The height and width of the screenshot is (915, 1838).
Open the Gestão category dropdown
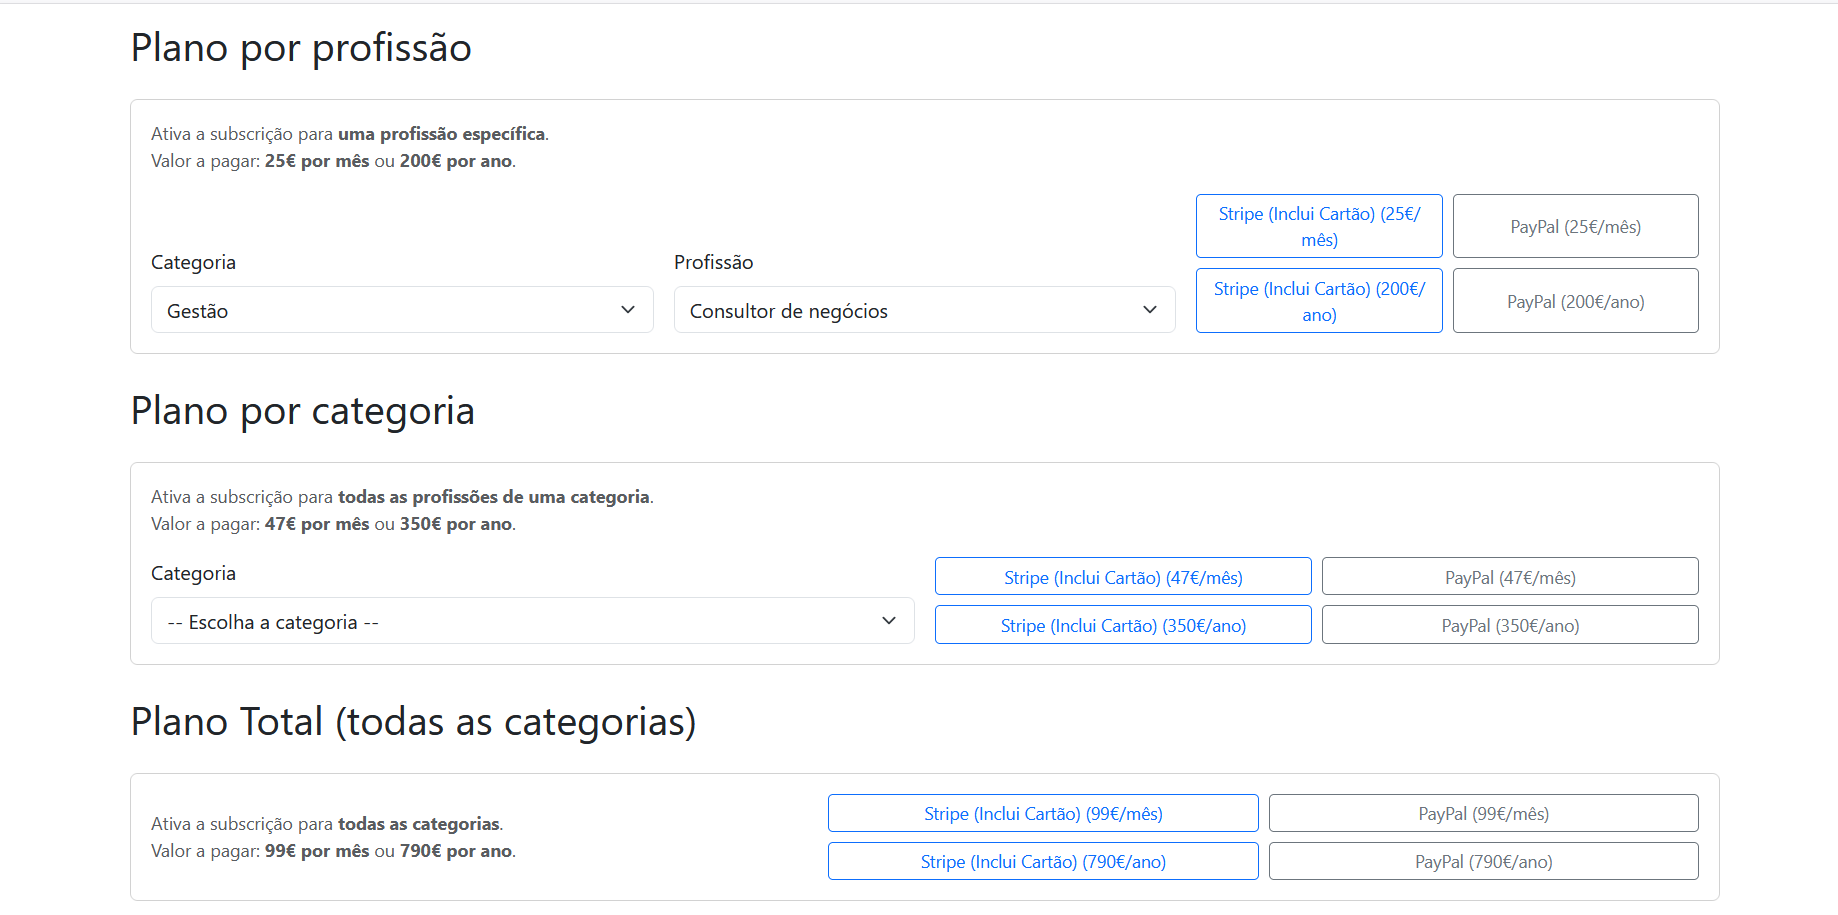[x=400, y=310]
